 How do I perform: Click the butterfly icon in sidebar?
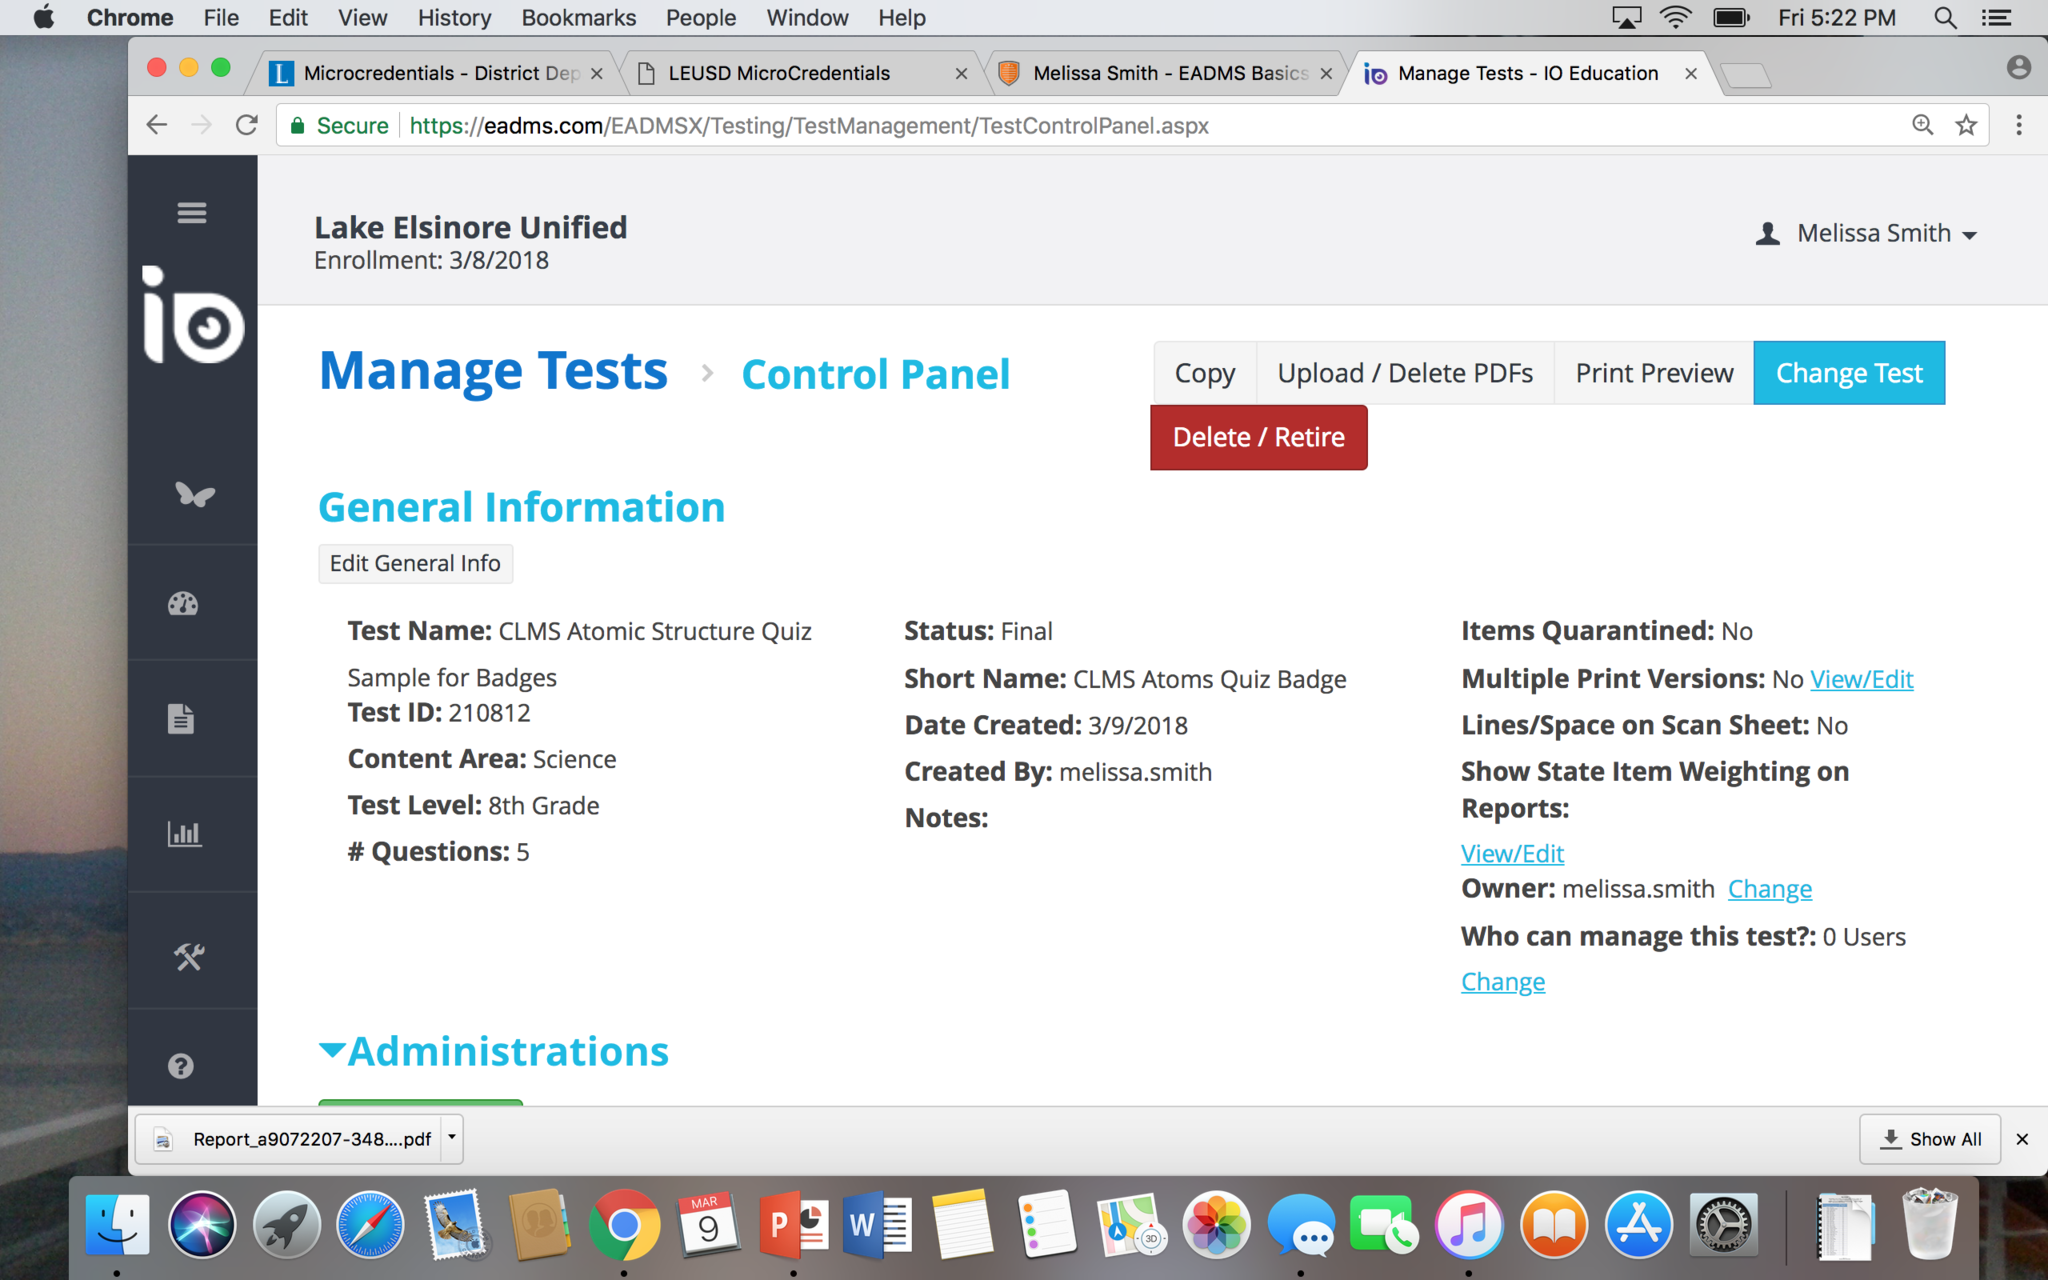pos(194,494)
